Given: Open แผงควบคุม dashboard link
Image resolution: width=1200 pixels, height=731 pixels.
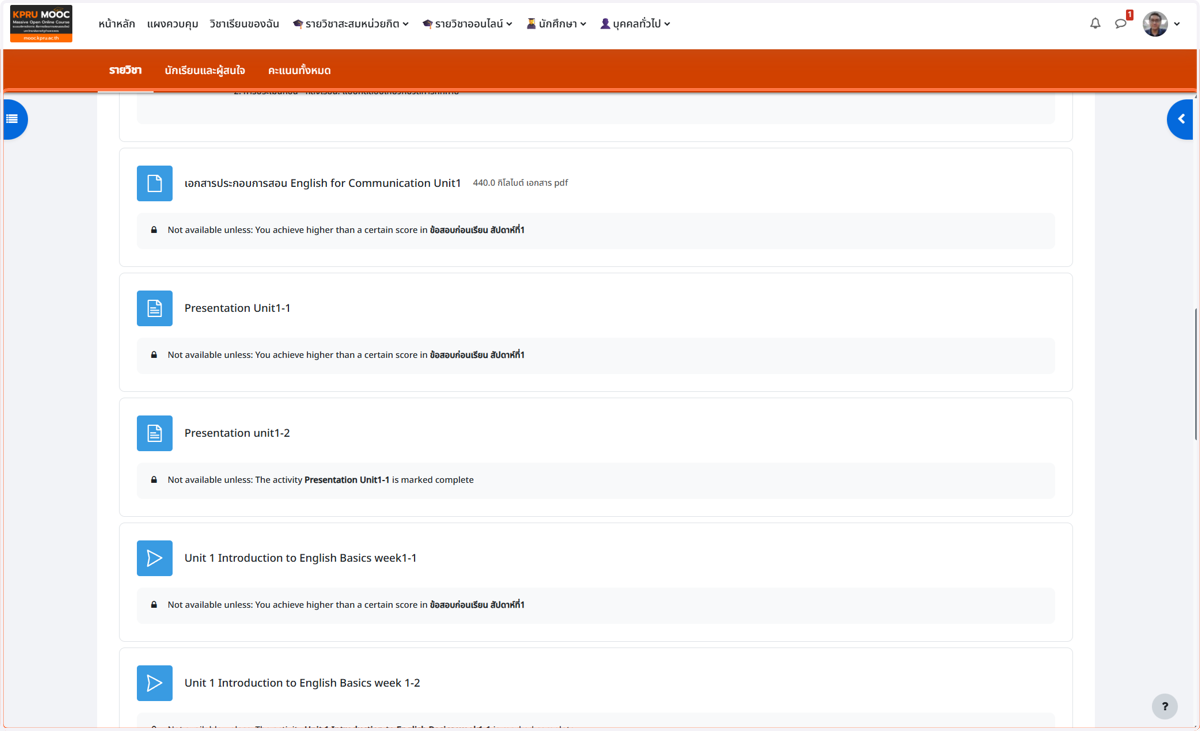Looking at the screenshot, I should pos(172,24).
